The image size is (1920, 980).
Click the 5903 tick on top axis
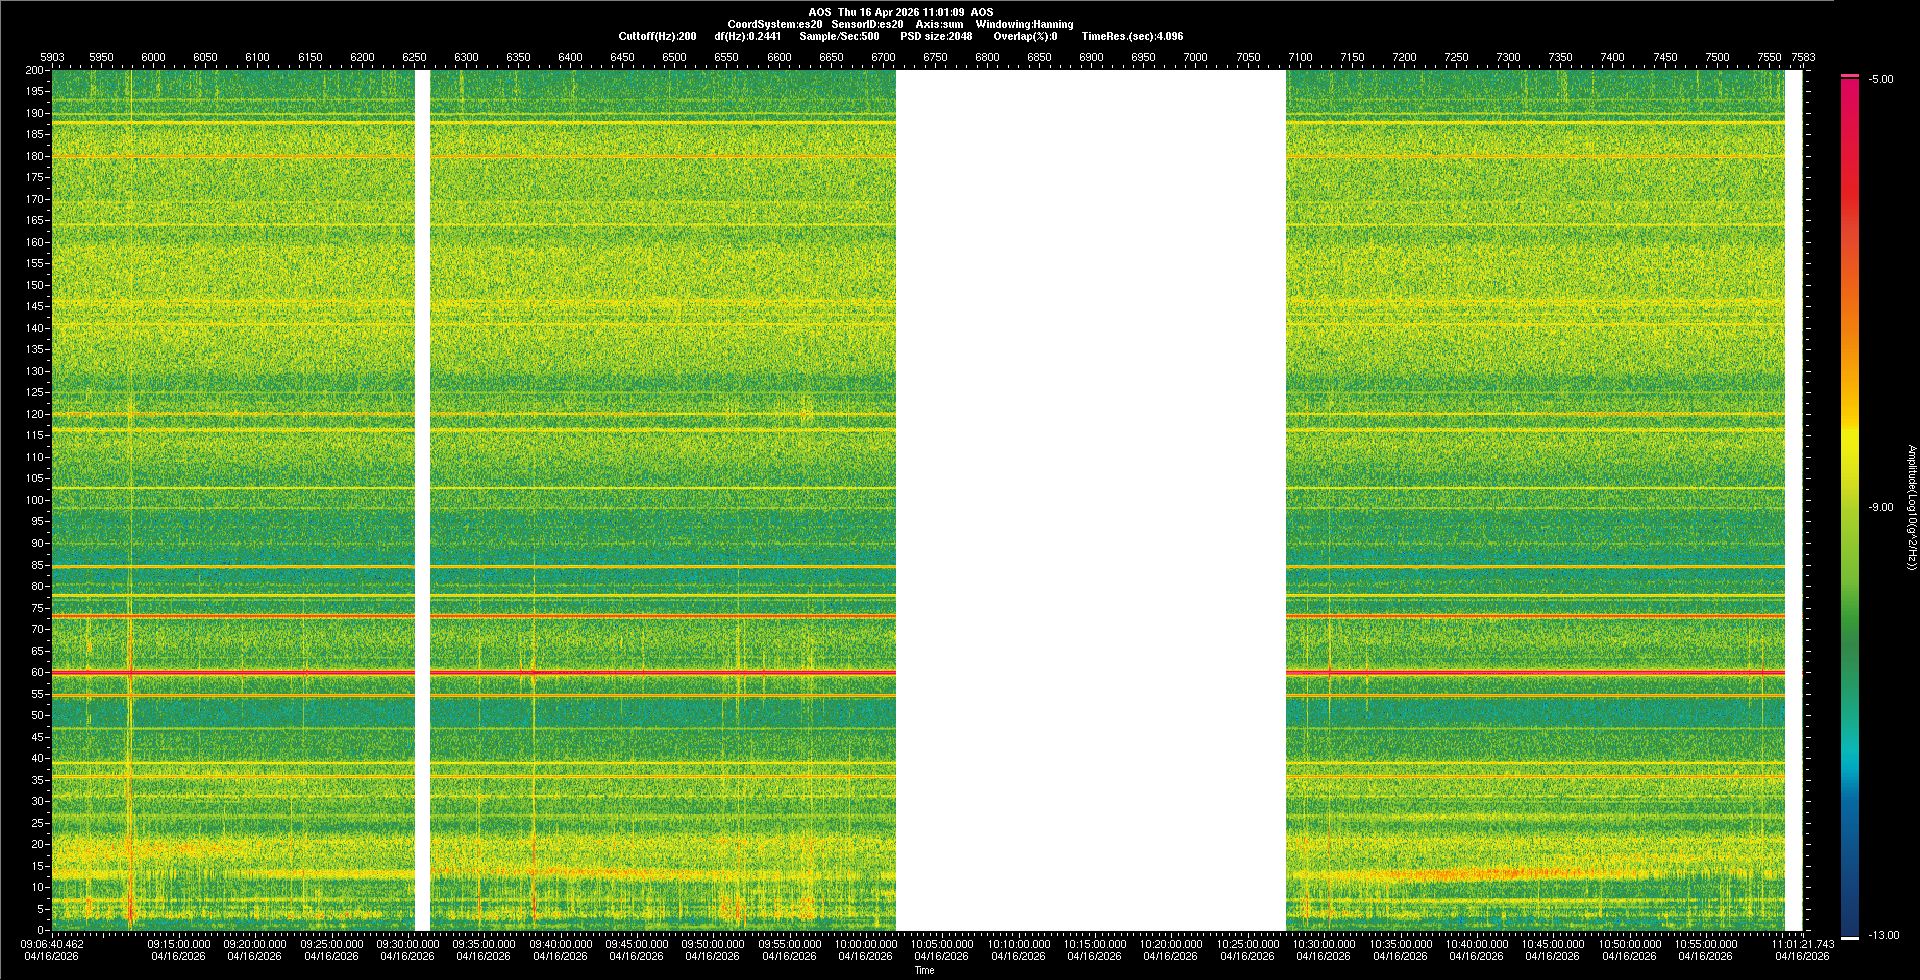click(x=51, y=57)
